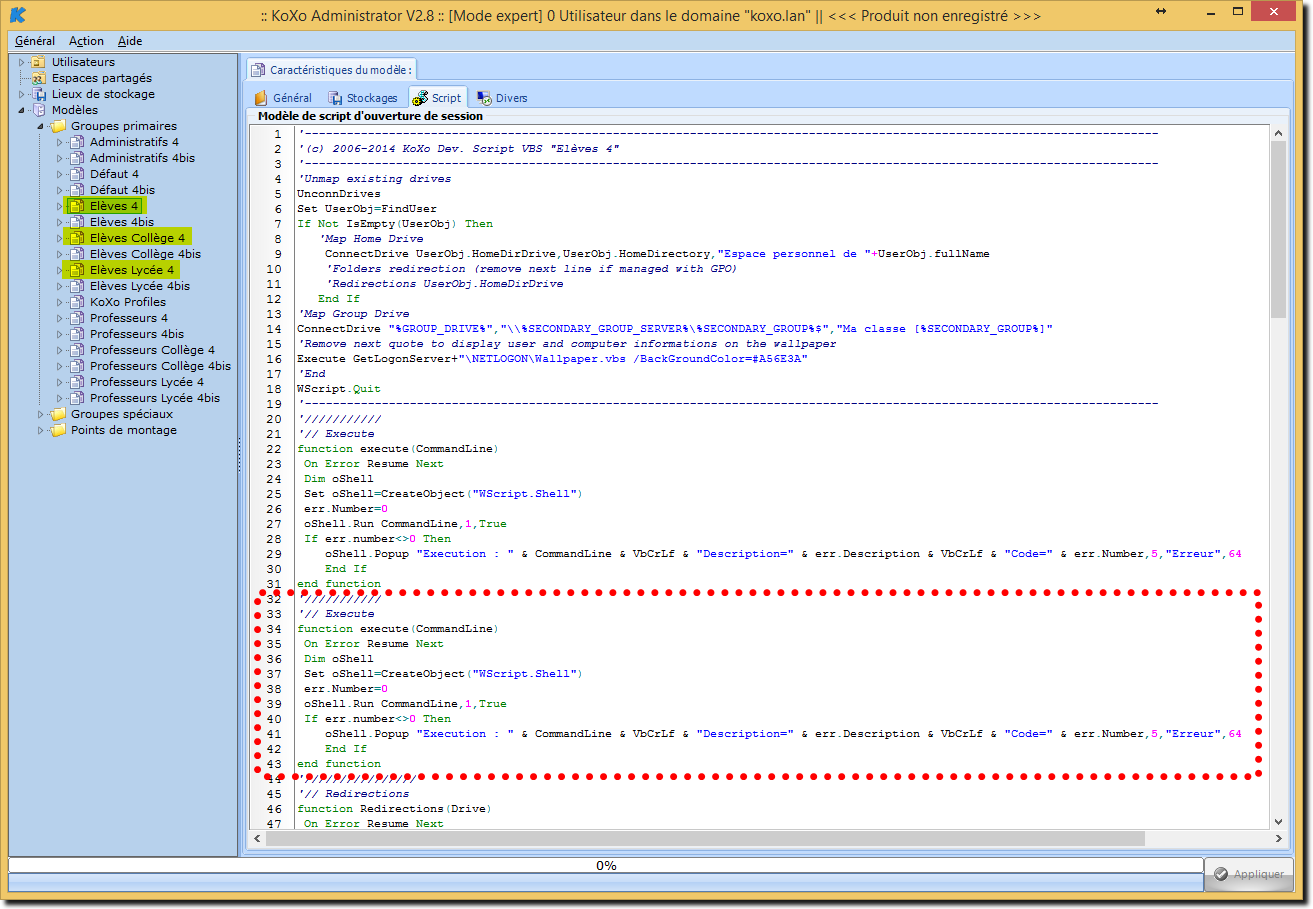The width and height of the screenshot is (1313, 909).
Task: Click the Professeurs Lycée 4 document icon
Action: pyautogui.click(x=76, y=382)
